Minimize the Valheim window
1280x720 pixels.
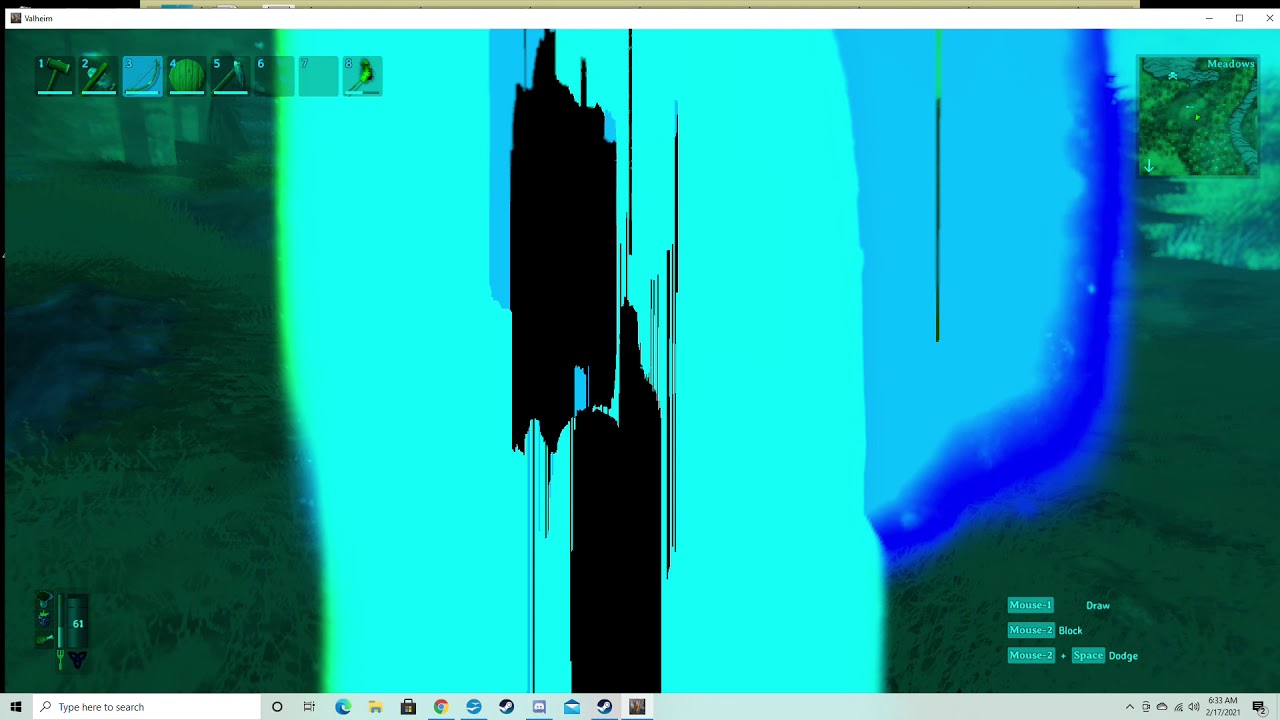[x=1209, y=18]
